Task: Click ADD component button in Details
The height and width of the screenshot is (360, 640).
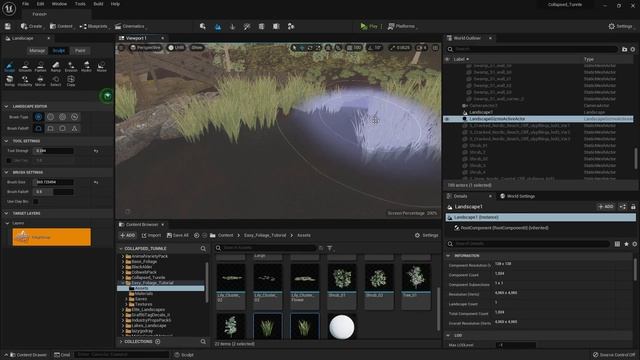Action: [606, 207]
